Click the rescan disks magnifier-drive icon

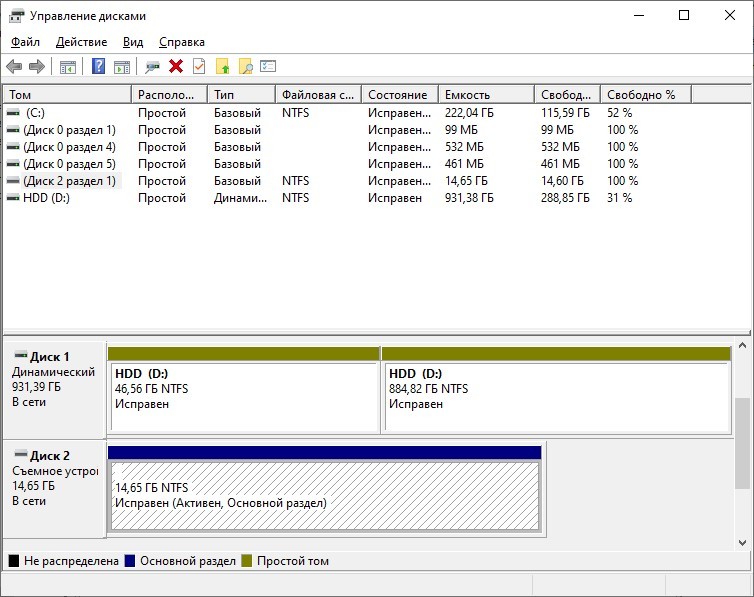coord(152,66)
